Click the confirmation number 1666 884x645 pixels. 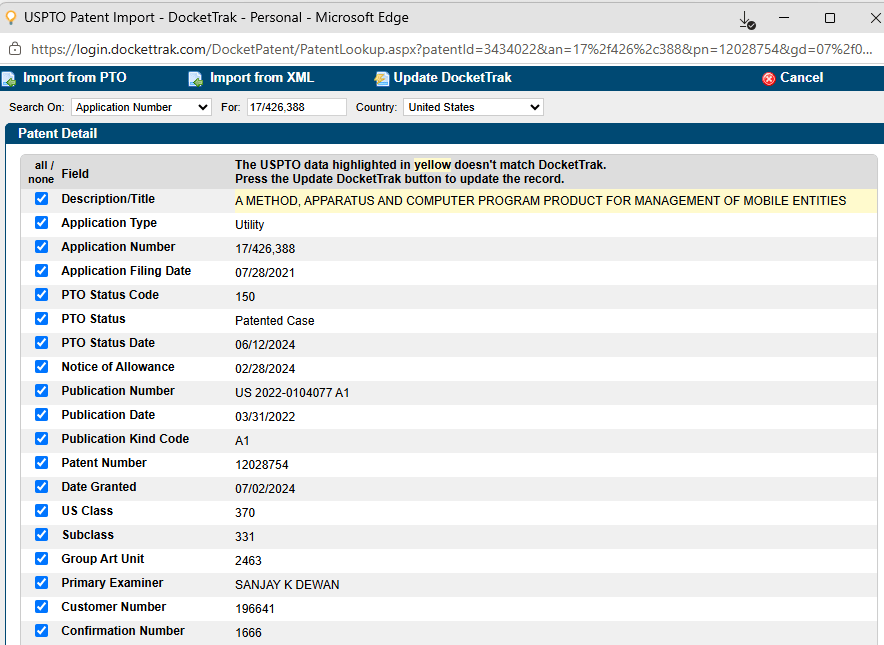point(248,633)
